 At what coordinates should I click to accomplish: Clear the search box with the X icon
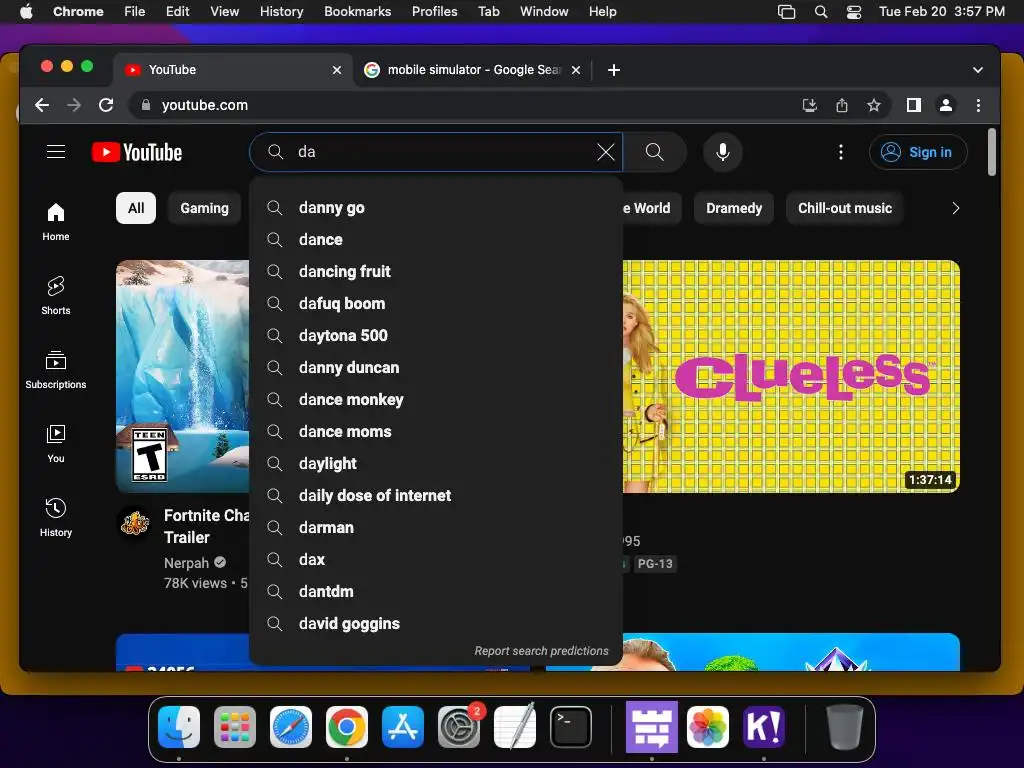(606, 152)
